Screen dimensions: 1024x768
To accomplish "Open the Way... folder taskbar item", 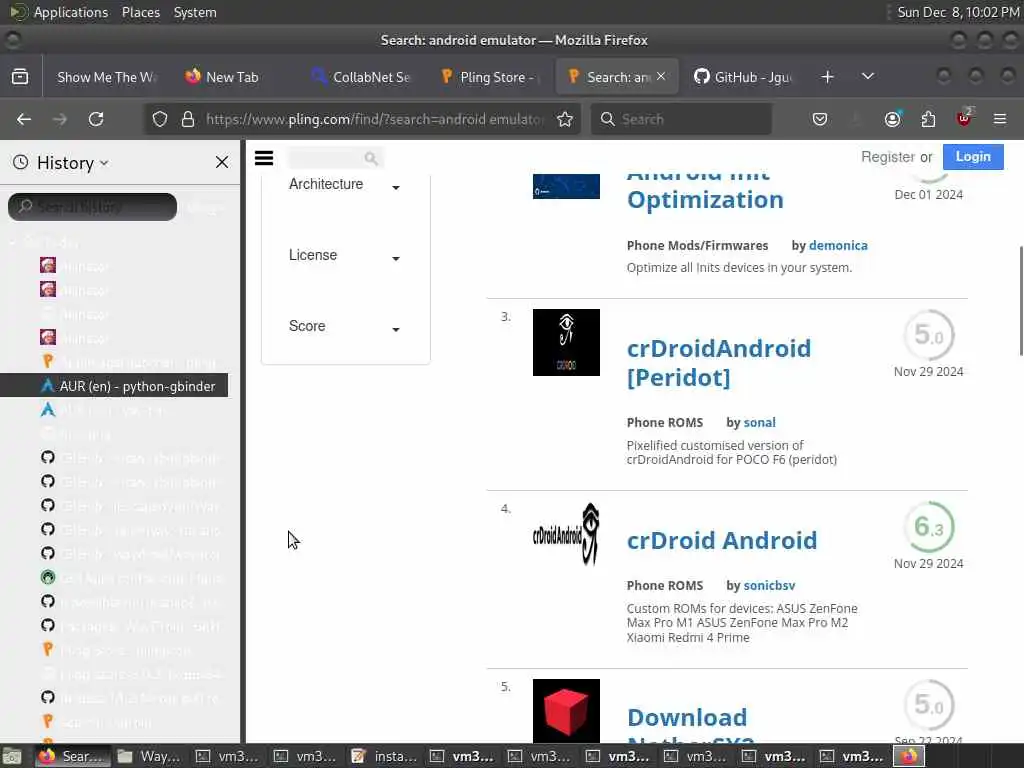I will (x=150, y=756).
